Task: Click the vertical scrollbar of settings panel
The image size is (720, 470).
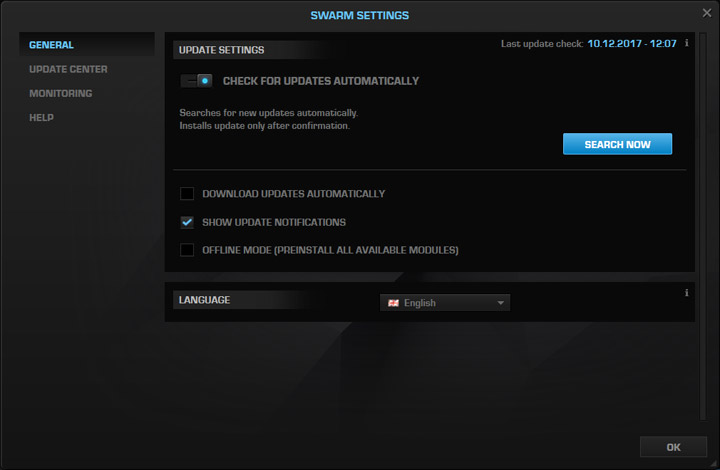Action: 703,226
